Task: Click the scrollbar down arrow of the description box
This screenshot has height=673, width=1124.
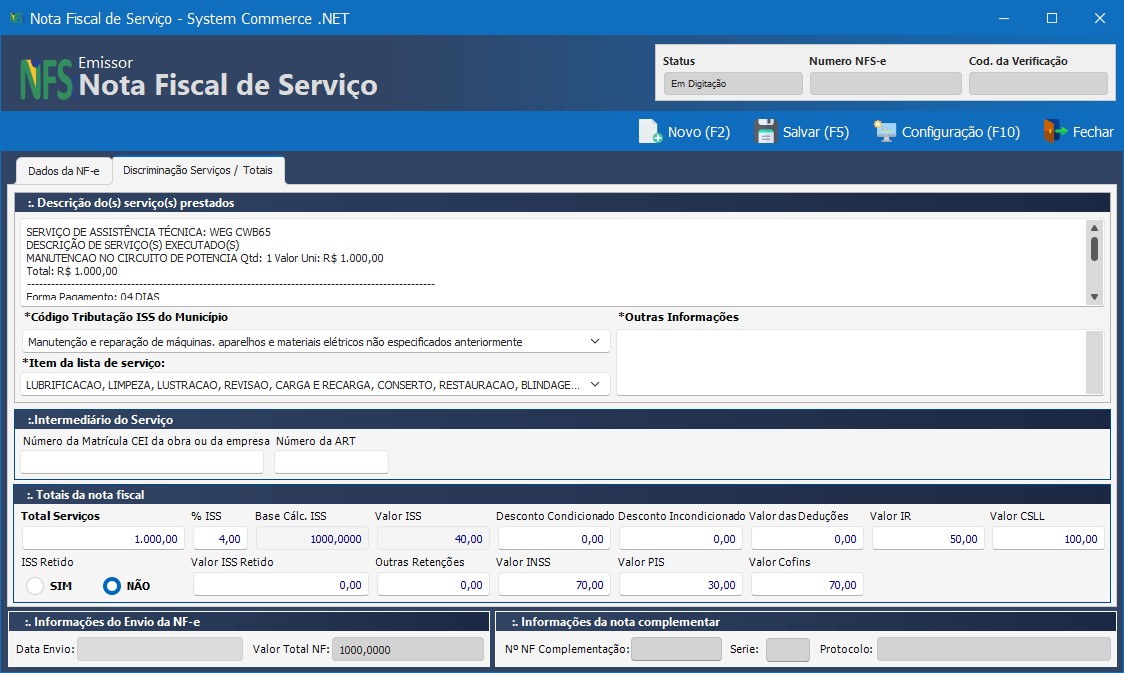Action: (1095, 296)
